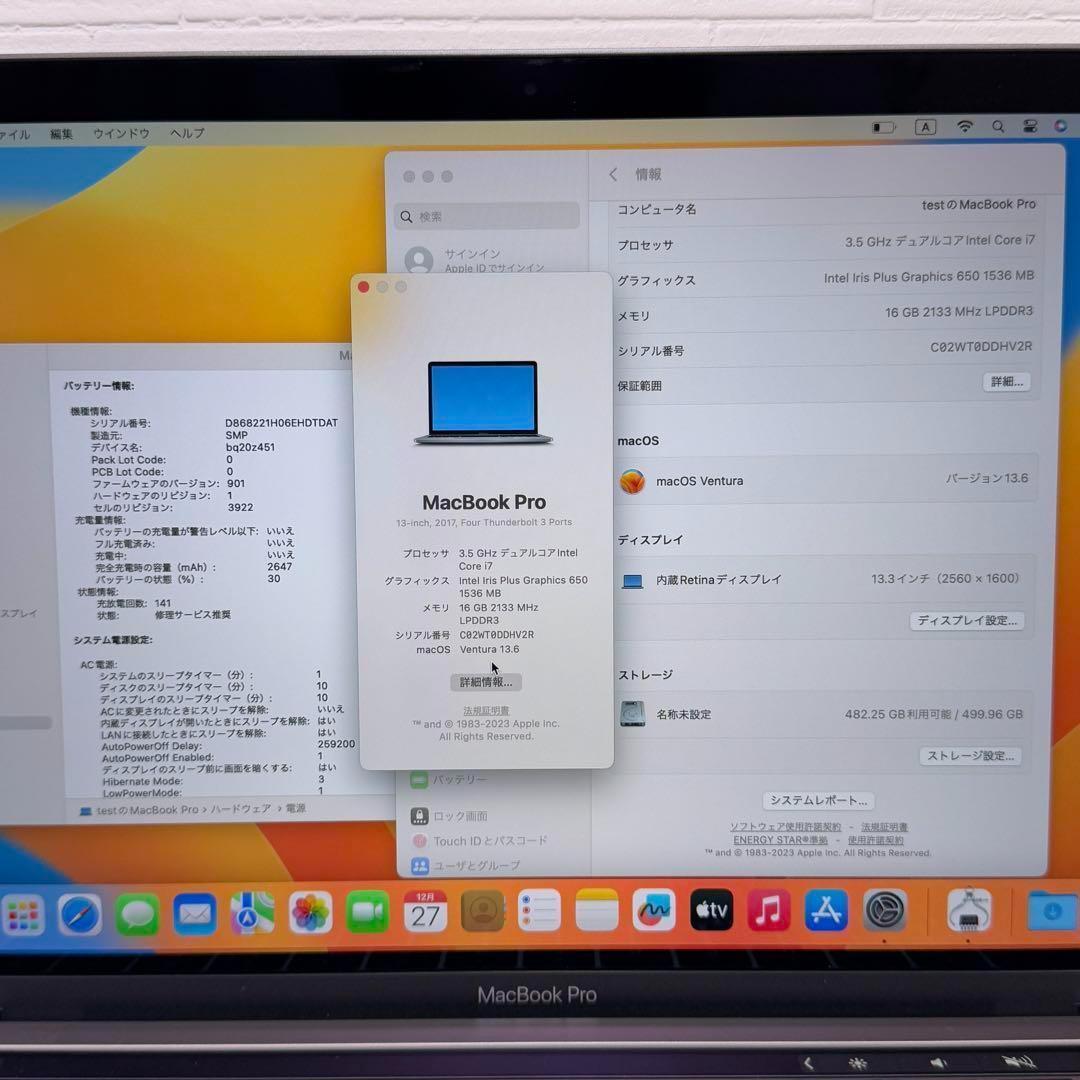The width and height of the screenshot is (1080, 1080).
Task: Open Wi-Fi menu in menu bar
Action: [x=965, y=126]
